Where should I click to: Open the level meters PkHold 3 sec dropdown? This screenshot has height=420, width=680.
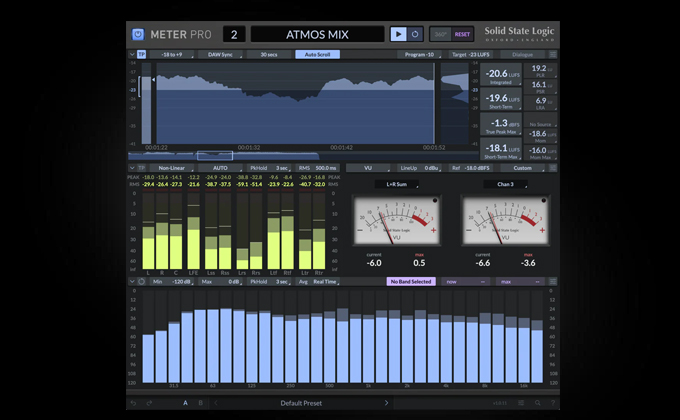pos(269,168)
